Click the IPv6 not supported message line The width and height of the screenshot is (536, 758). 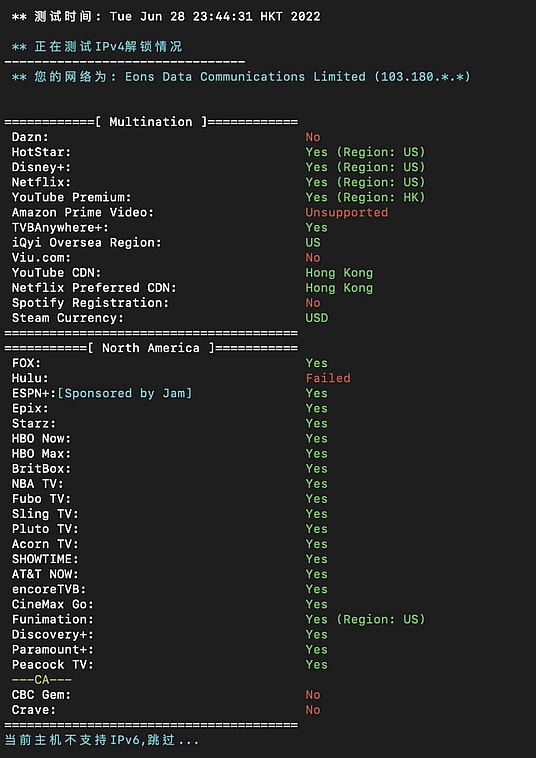pos(102,740)
